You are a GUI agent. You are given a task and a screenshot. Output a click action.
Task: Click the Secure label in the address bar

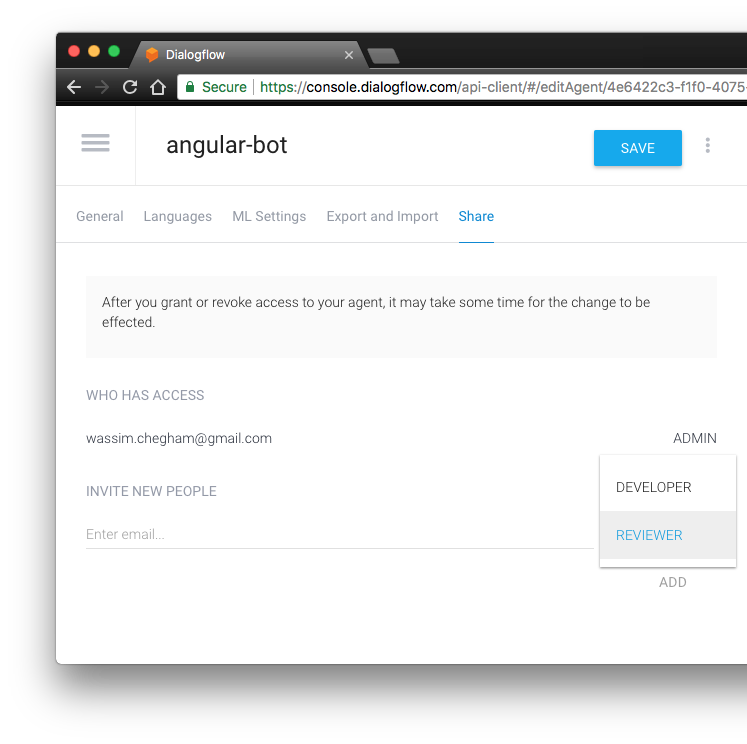[224, 87]
